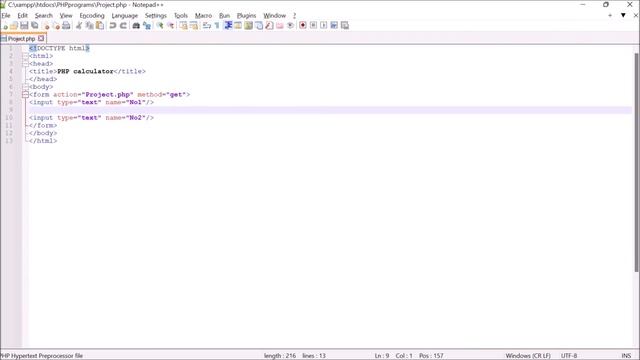640x360 pixels.
Task: Toggle the indent guide toolbar button
Action: tap(228, 26)
